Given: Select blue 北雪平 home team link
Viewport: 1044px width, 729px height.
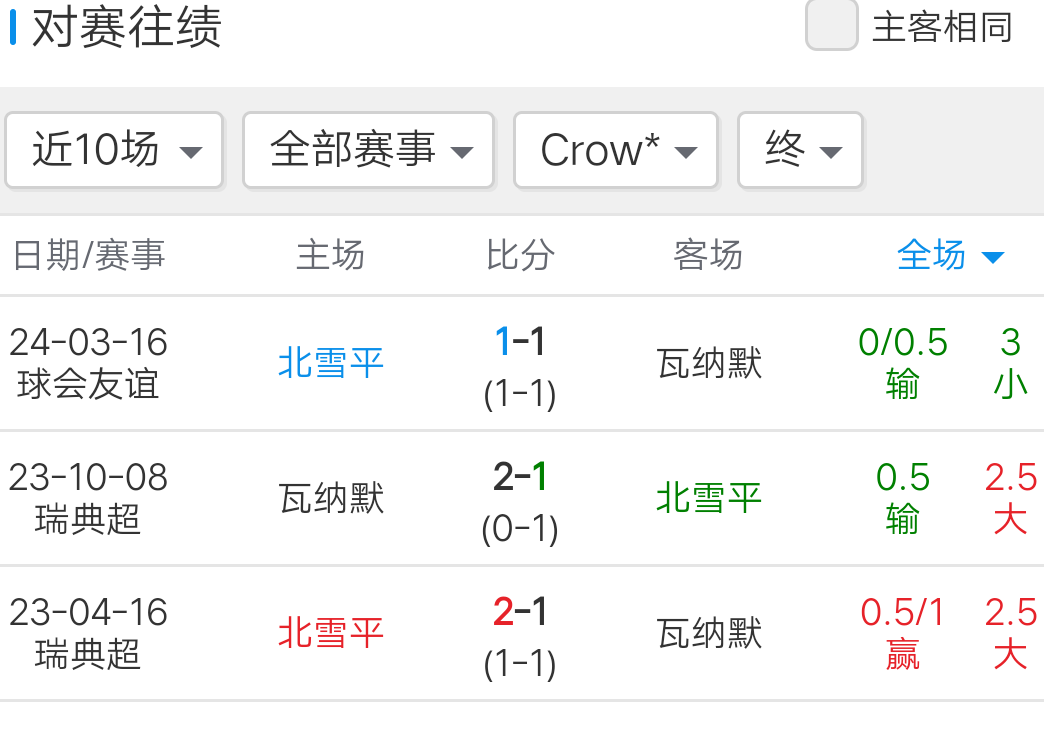Looking at the screenshot, I should [x=331, y=363].
